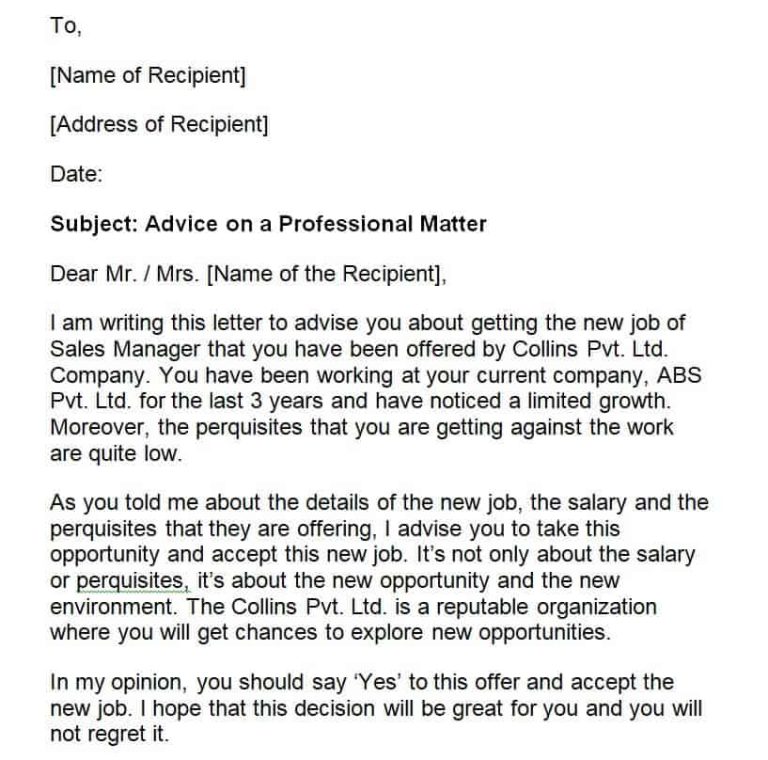The height and width of the screenshot is (760, 768).
Task: Click the words 'are quite low.'
Action: coord(116,454)
